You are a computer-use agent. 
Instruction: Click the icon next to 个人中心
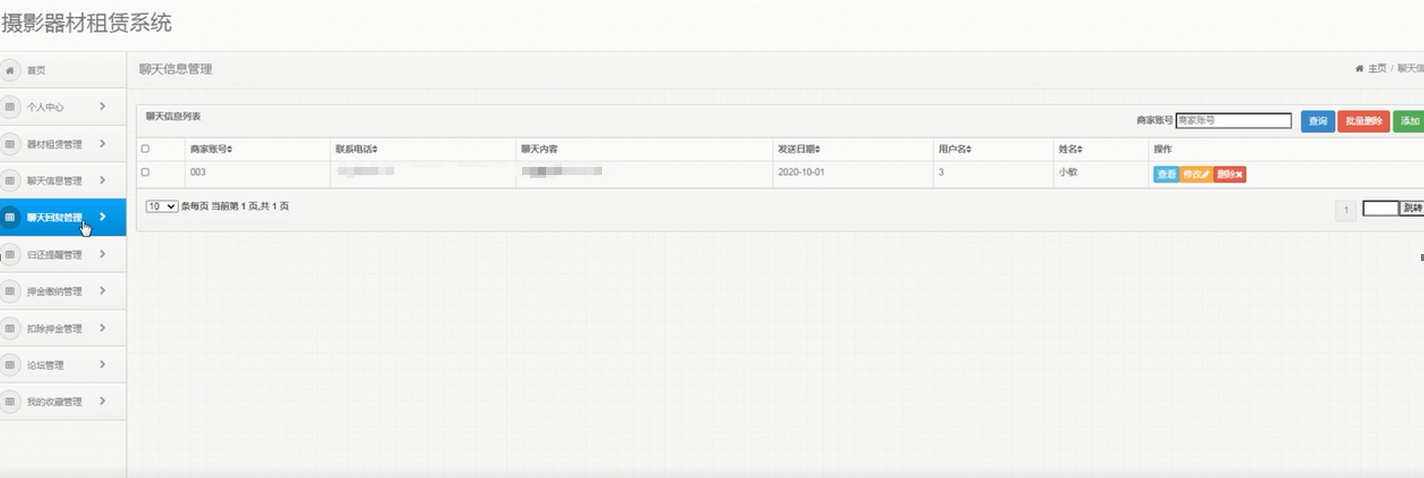[10, 107]
